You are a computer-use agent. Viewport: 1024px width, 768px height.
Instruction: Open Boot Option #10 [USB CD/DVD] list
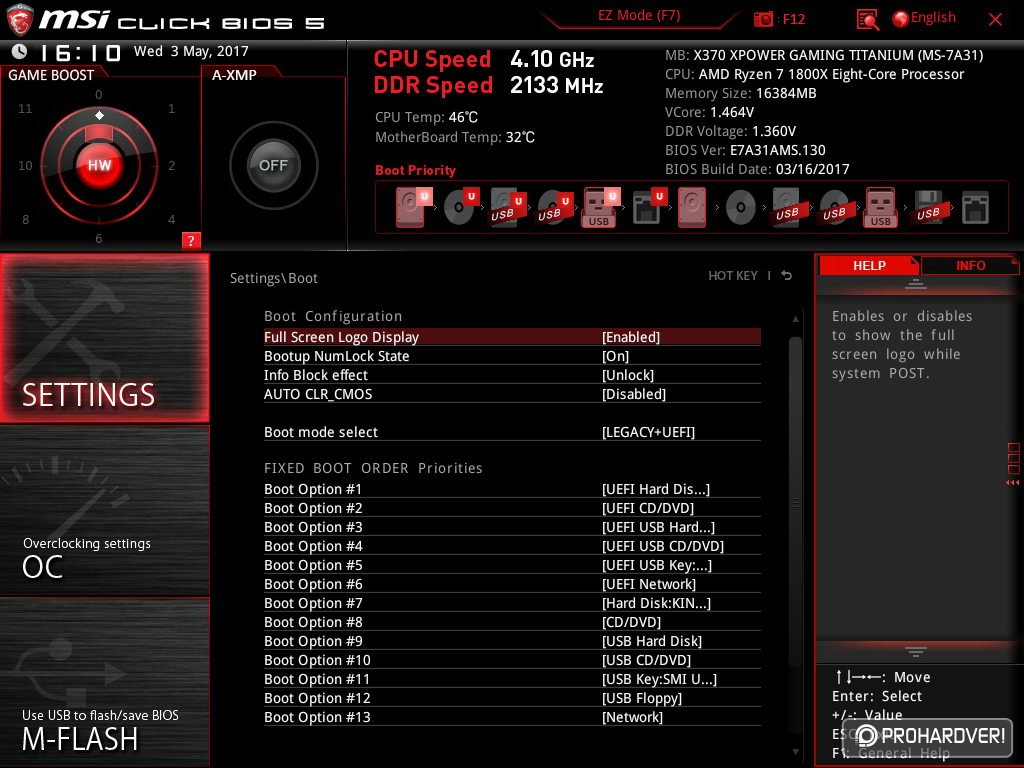click(x=512, y=660)
